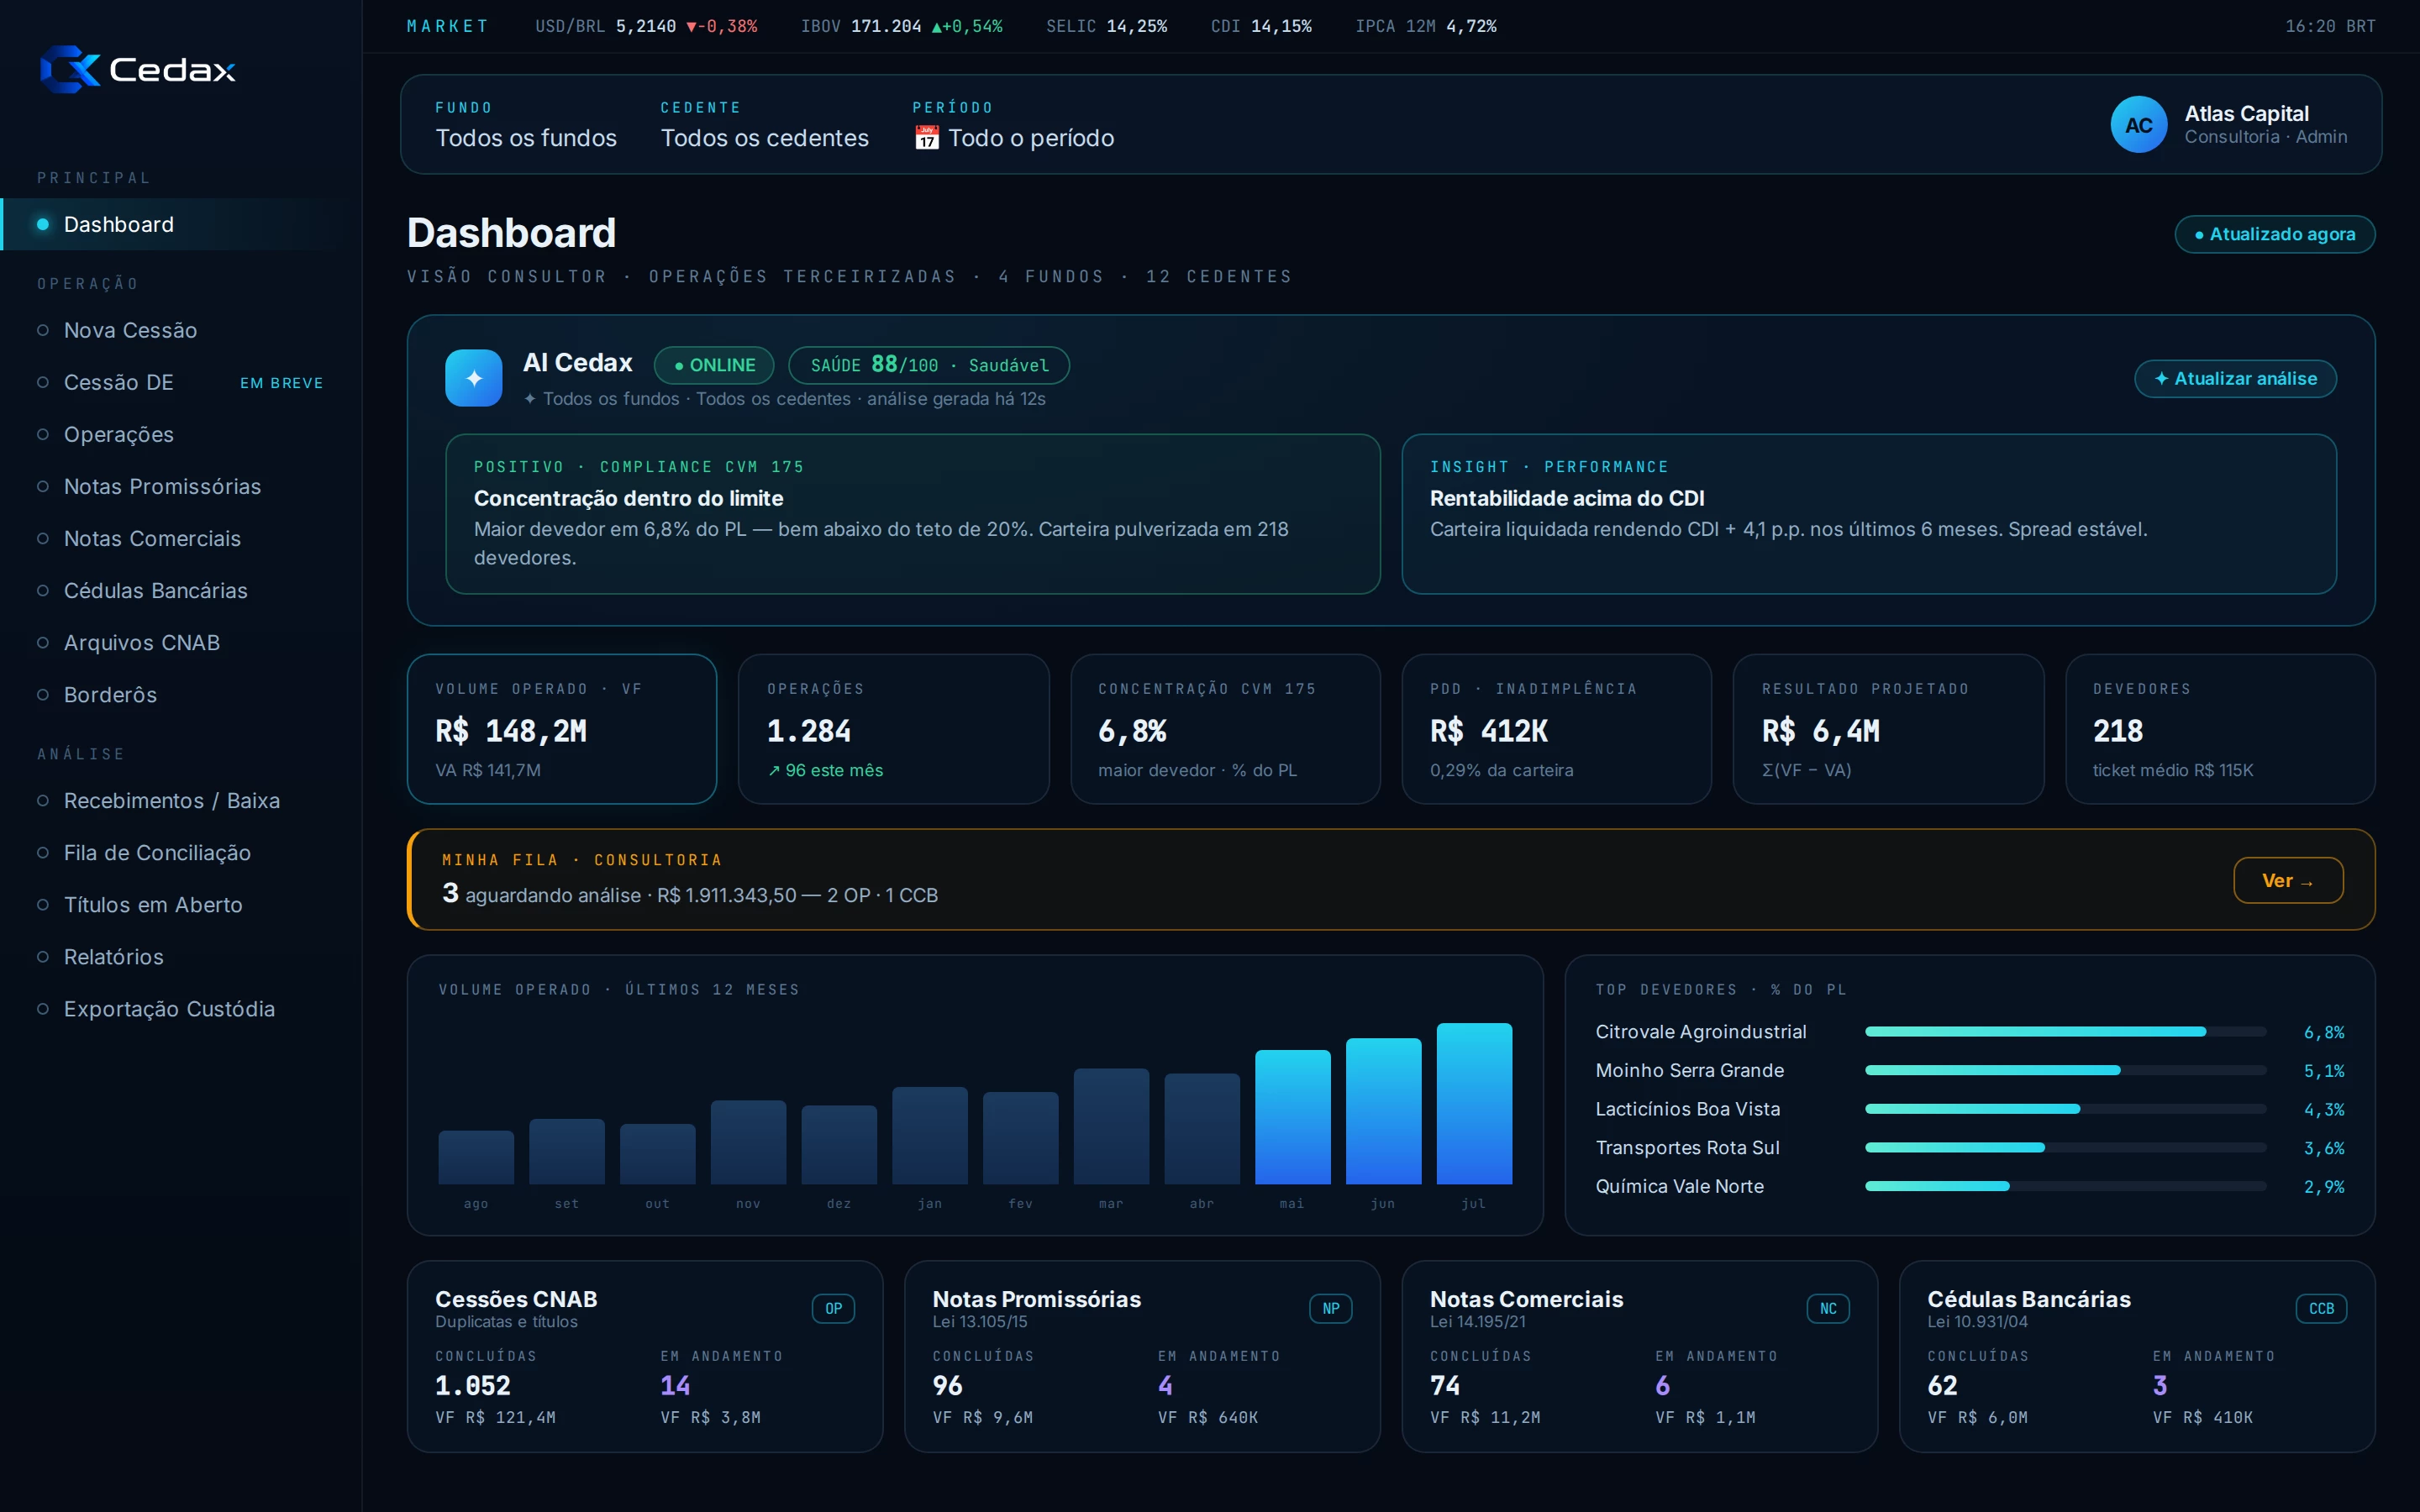2420x1512 pixels.
Task: Open Títulos em Aberto sidebar item
Action: 181,904
